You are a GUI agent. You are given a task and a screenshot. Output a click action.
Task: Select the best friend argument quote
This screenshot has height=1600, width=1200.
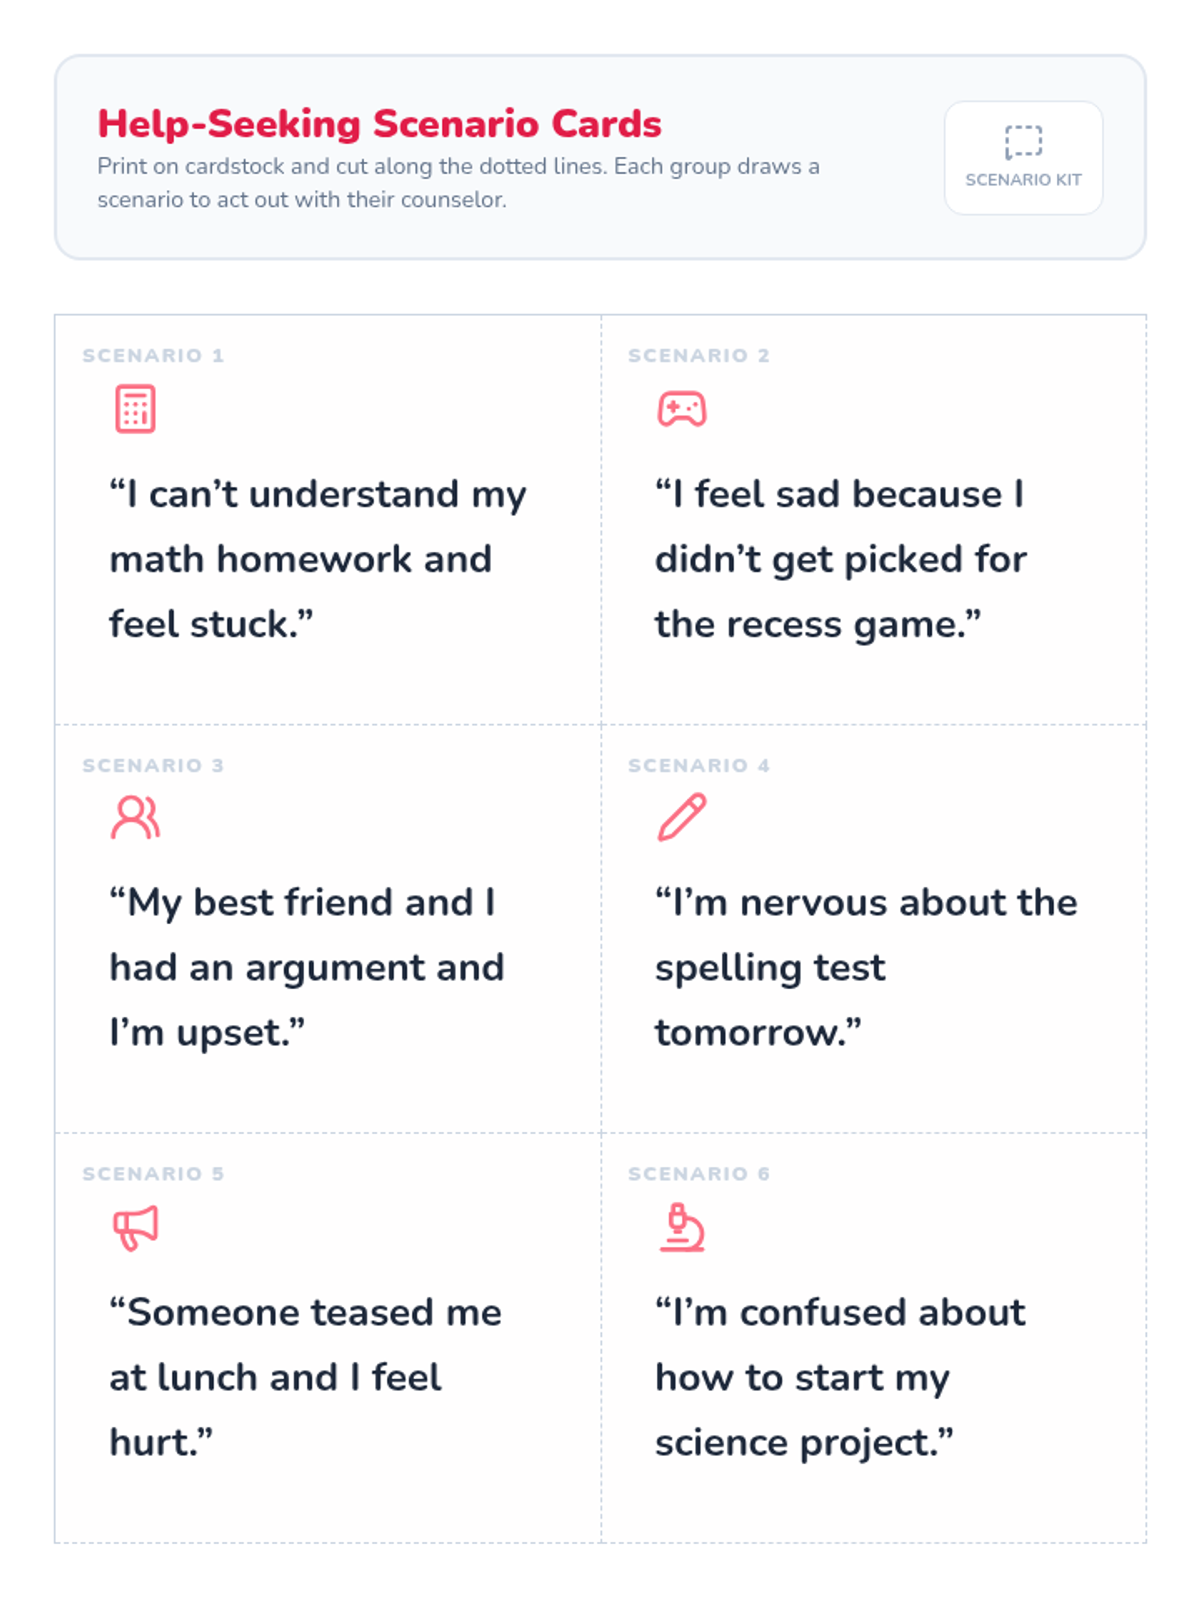click(306, 967)
